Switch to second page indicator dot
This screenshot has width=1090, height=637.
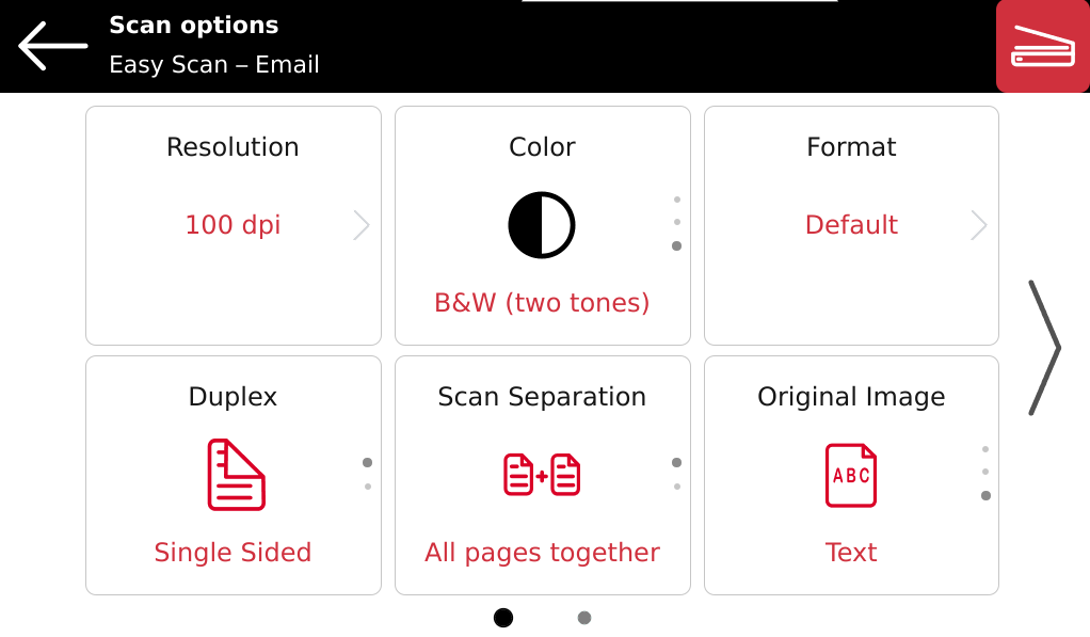[x=585, y=618]
